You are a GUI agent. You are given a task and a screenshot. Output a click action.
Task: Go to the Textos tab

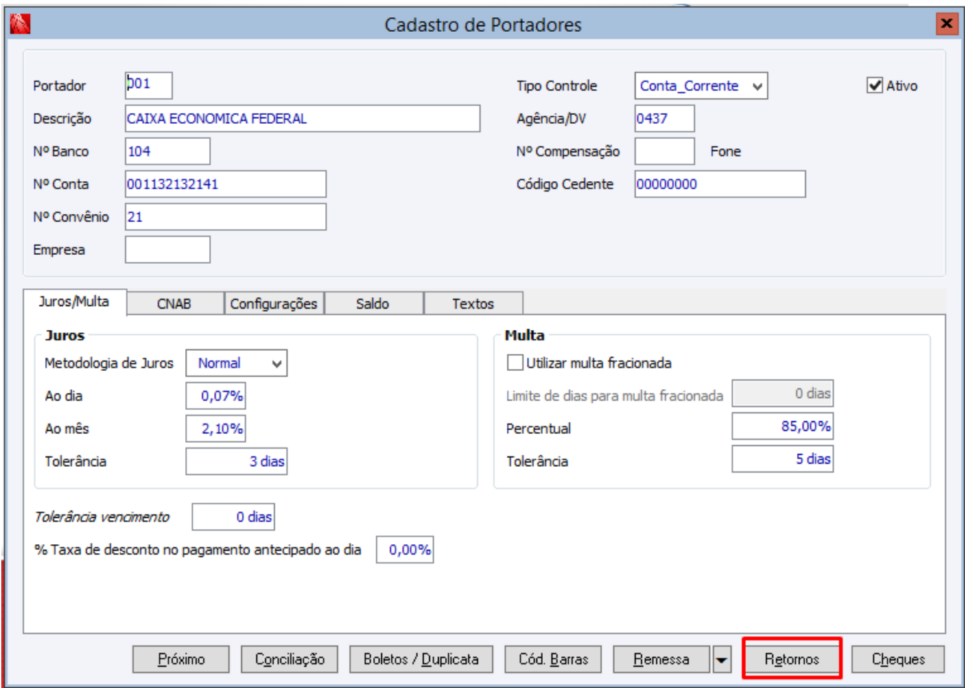tap(473, 304)
